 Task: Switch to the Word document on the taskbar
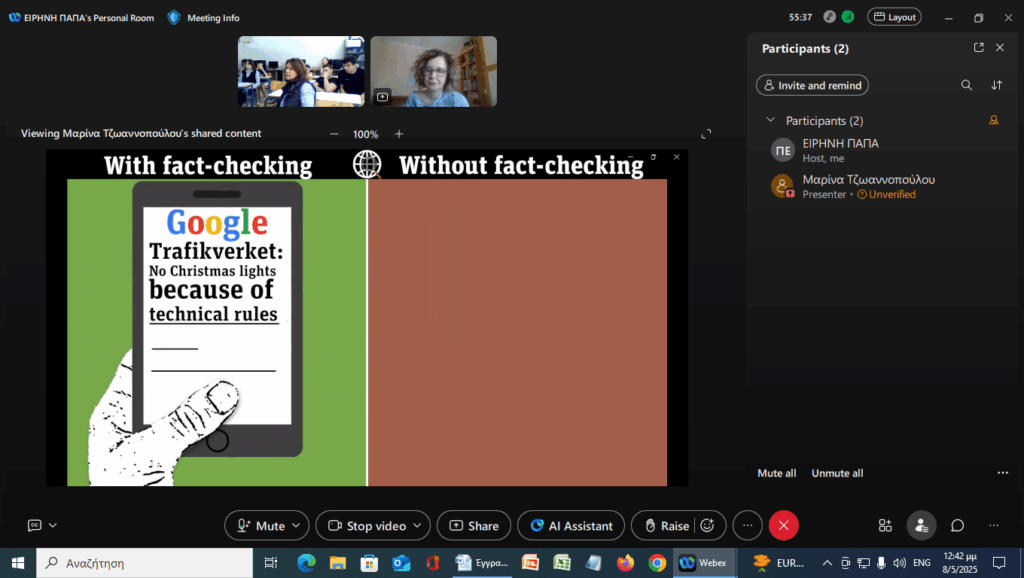pos(482,563)
